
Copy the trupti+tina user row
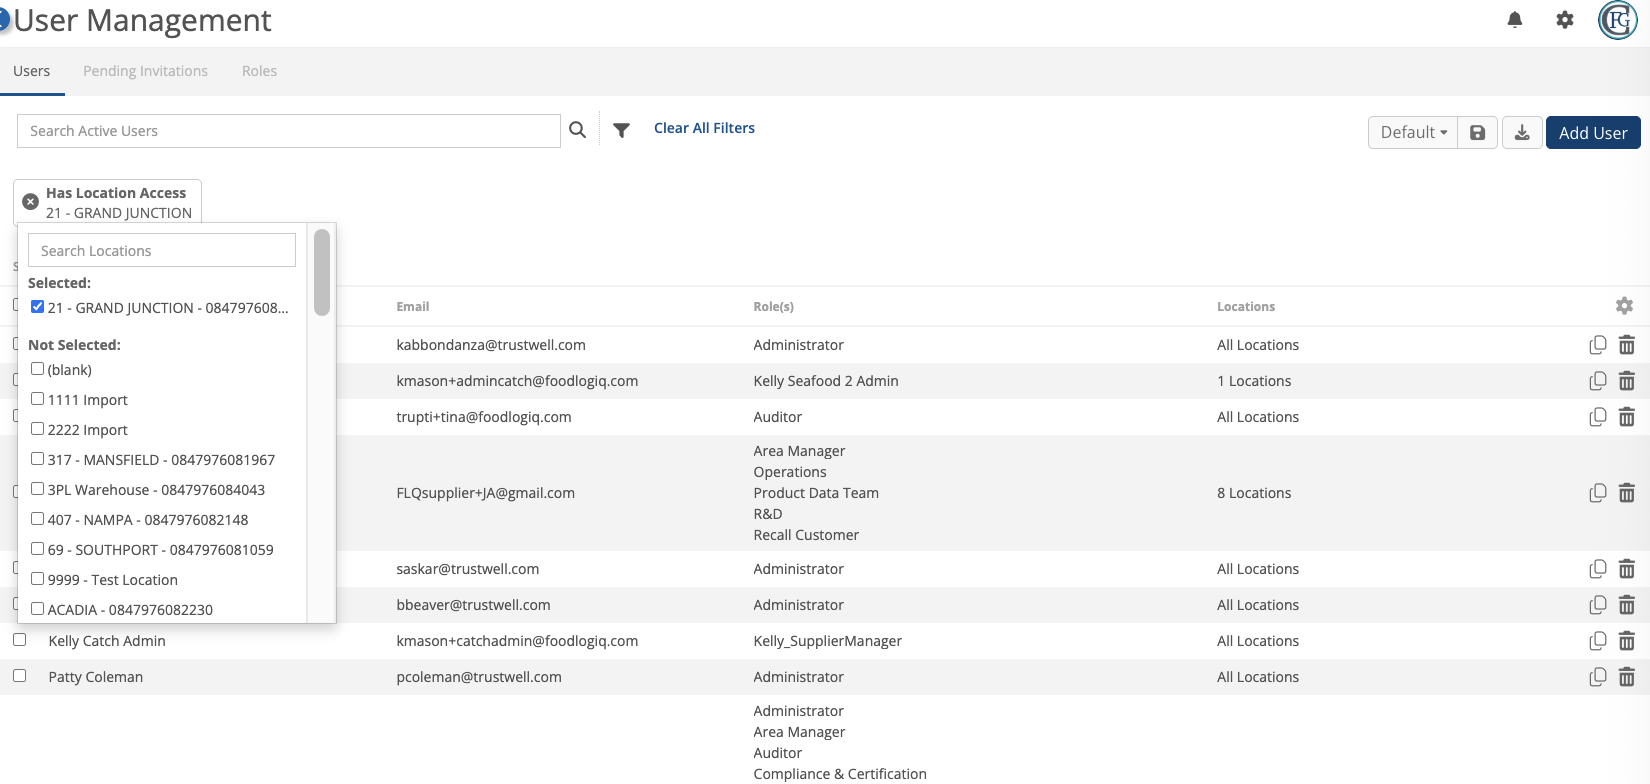[x=1598, y=417]
